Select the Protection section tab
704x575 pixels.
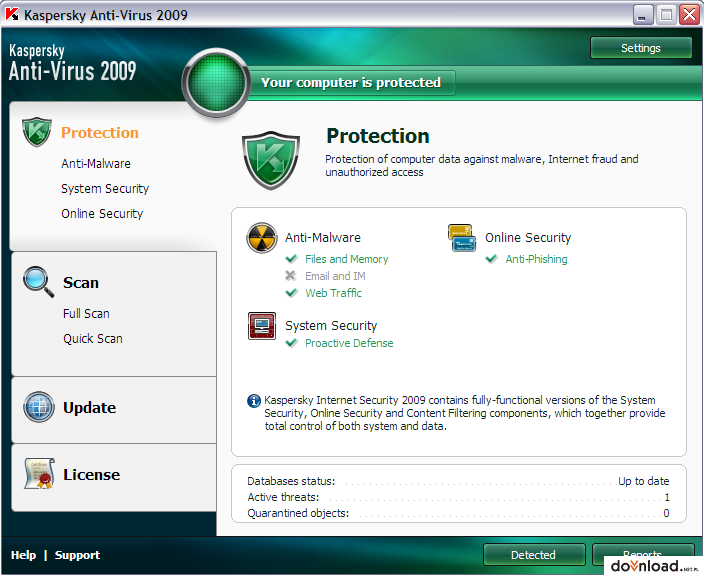(x=100, y=132)
